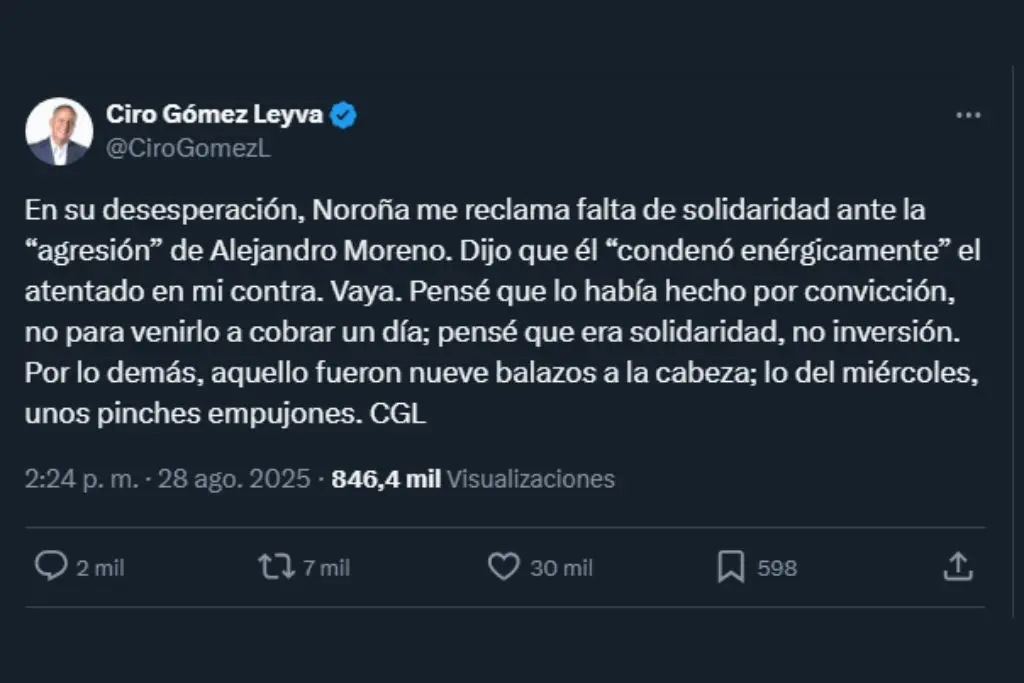
Task: Click the Visualizaciones label
Action: point(530,479)
